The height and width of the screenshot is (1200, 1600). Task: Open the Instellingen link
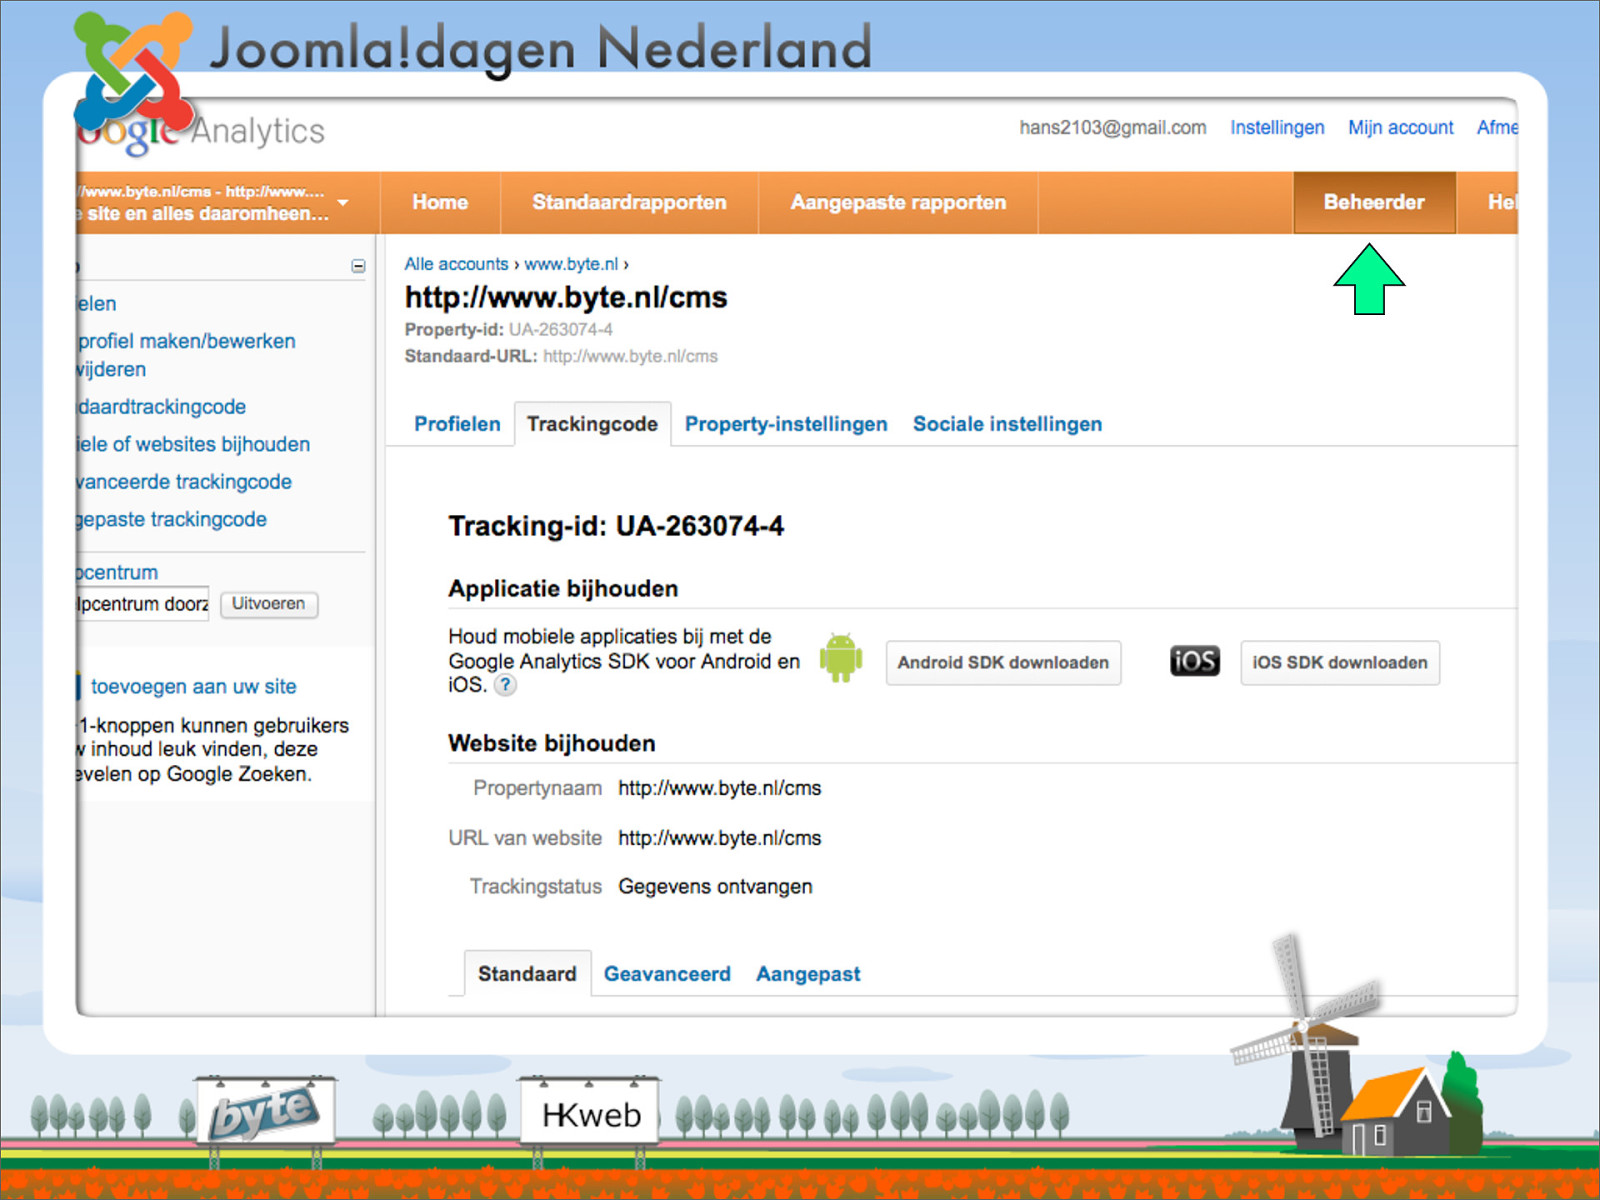pos(1277,128)
